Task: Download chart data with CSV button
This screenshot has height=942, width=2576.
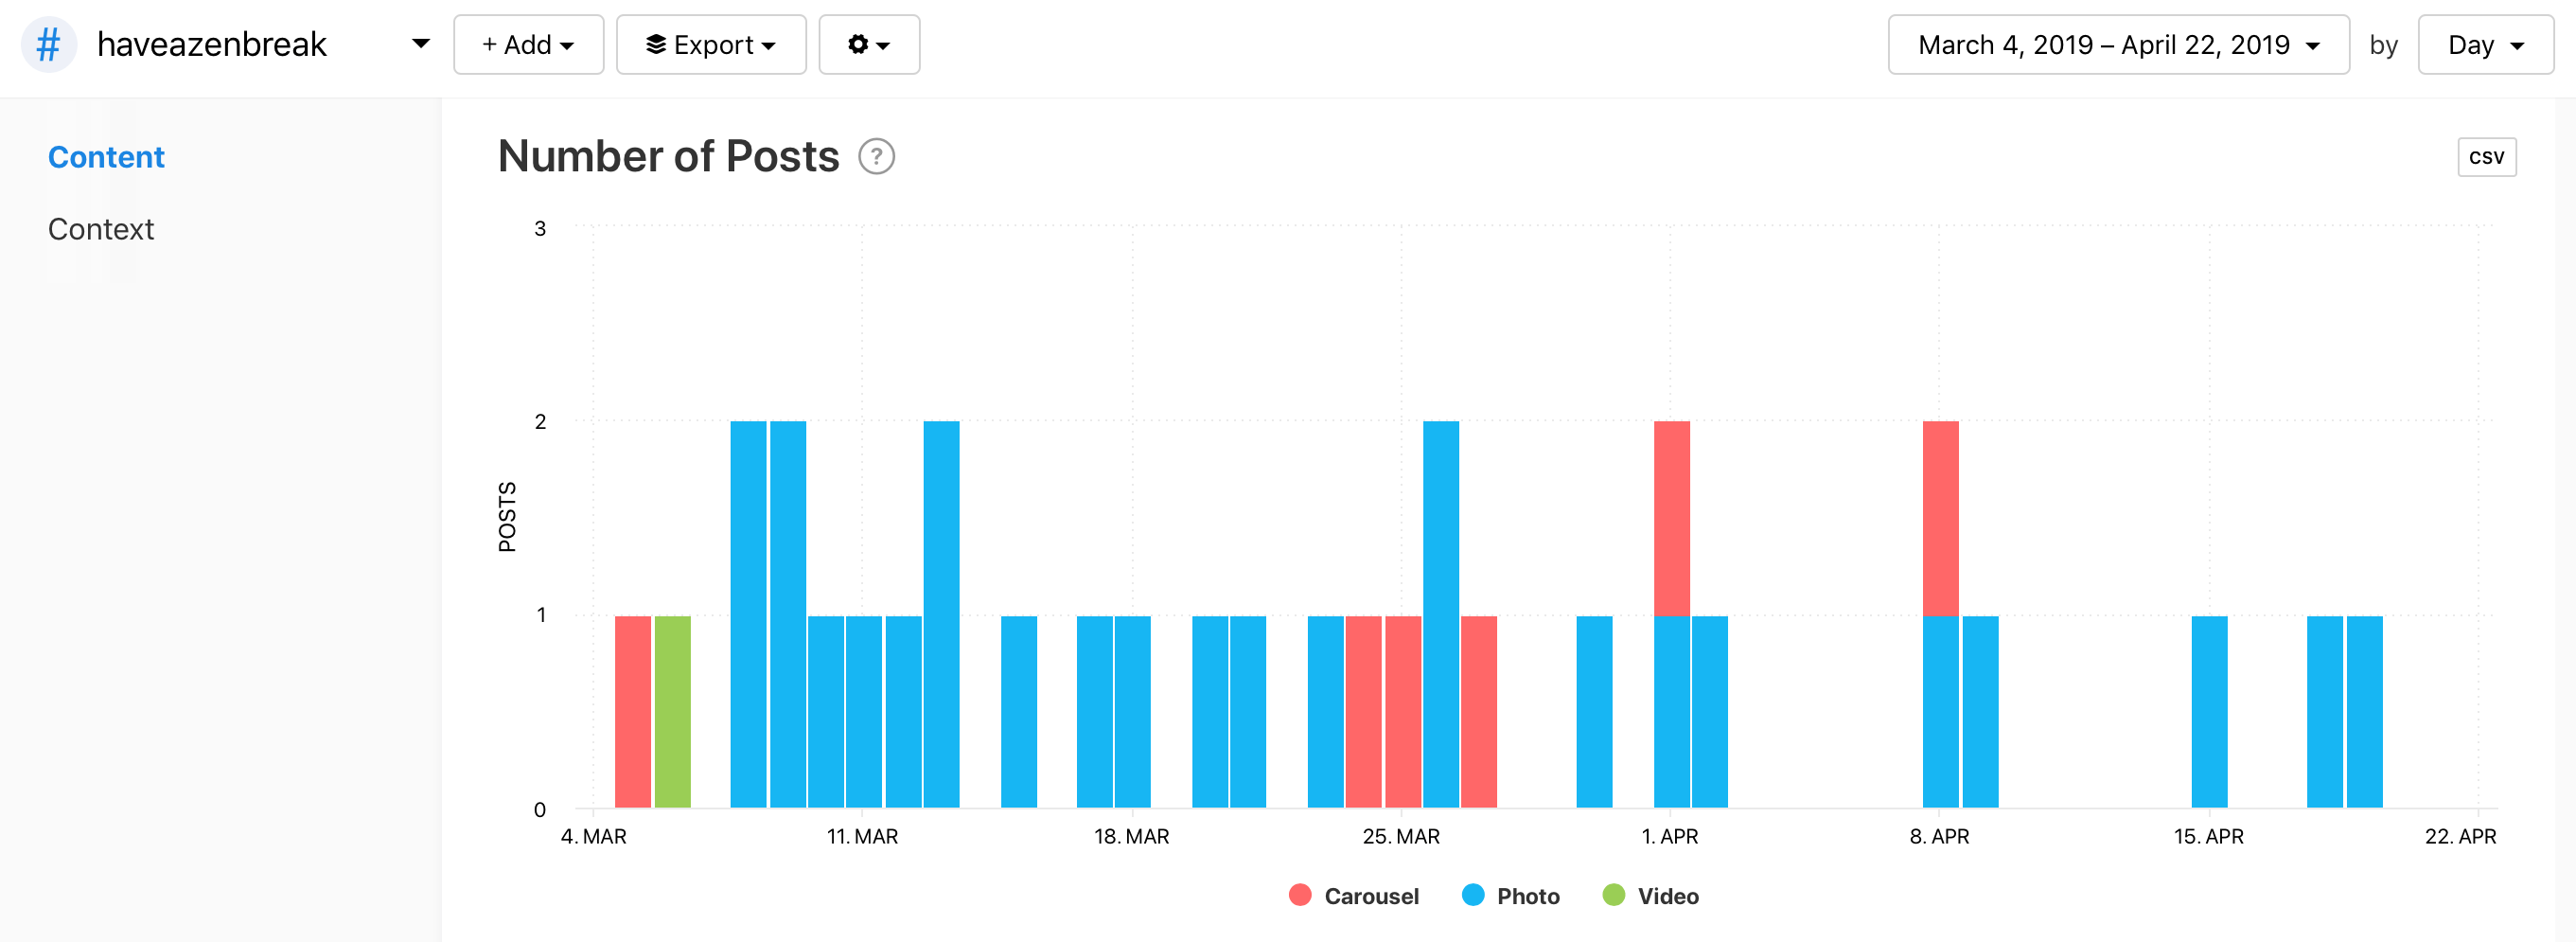Action: pos(2486,157)
